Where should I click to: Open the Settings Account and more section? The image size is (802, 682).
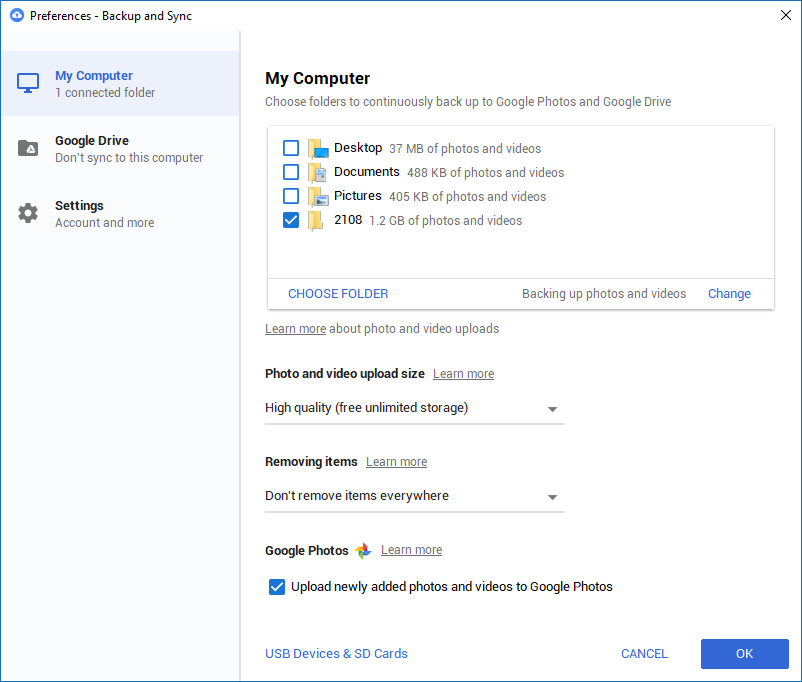click(x=120, y=213)
